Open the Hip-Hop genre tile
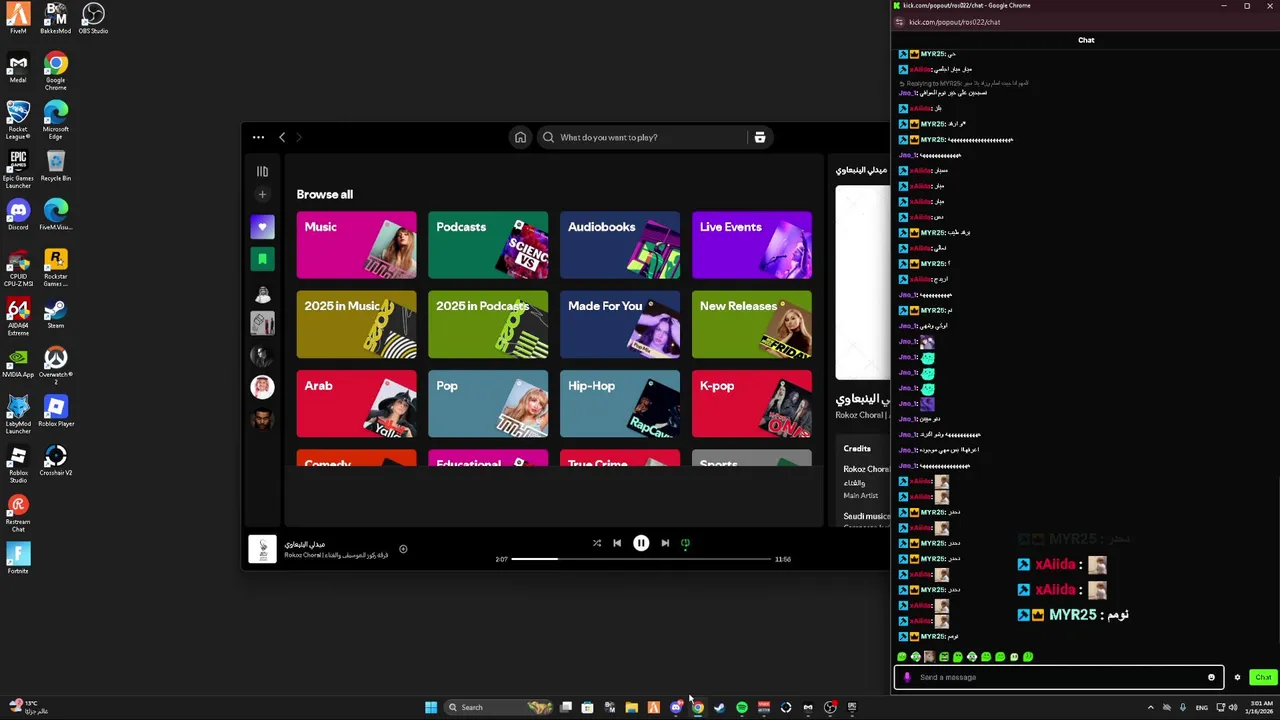 pyautogui.click(x=620, y=404)
